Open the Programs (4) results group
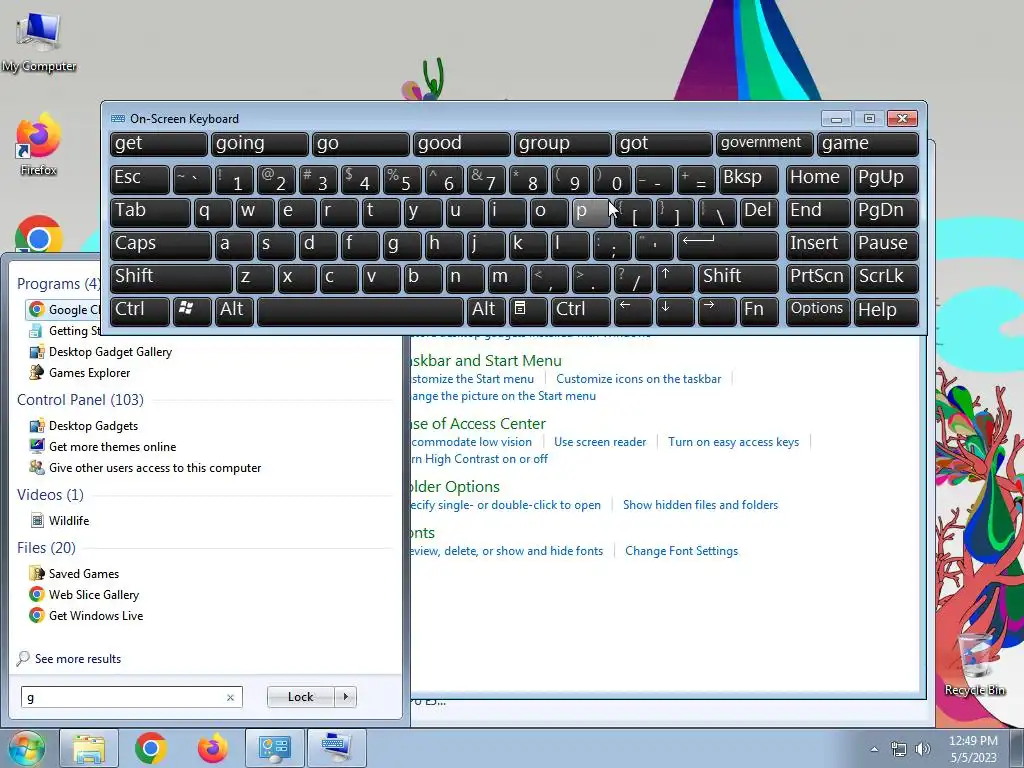1024x768 pixels. pos(59,283)
